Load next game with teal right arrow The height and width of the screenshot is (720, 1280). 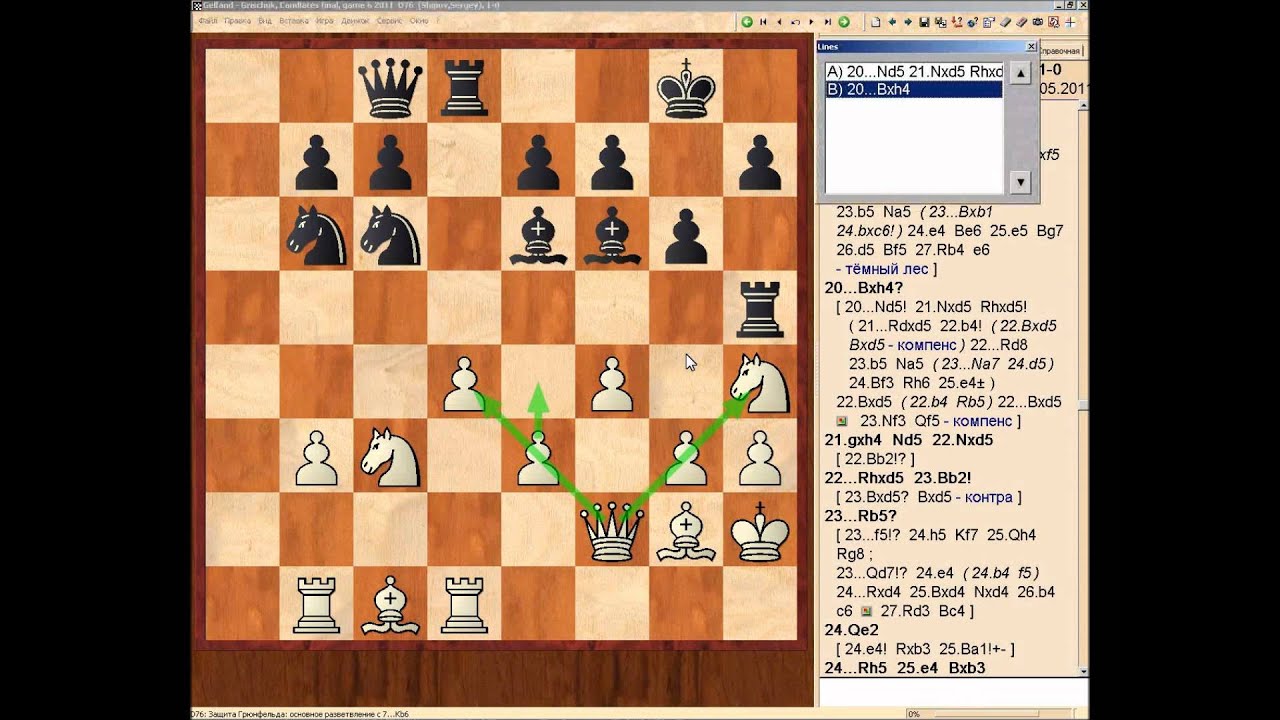pyautogui.click(x=908, y=22)
